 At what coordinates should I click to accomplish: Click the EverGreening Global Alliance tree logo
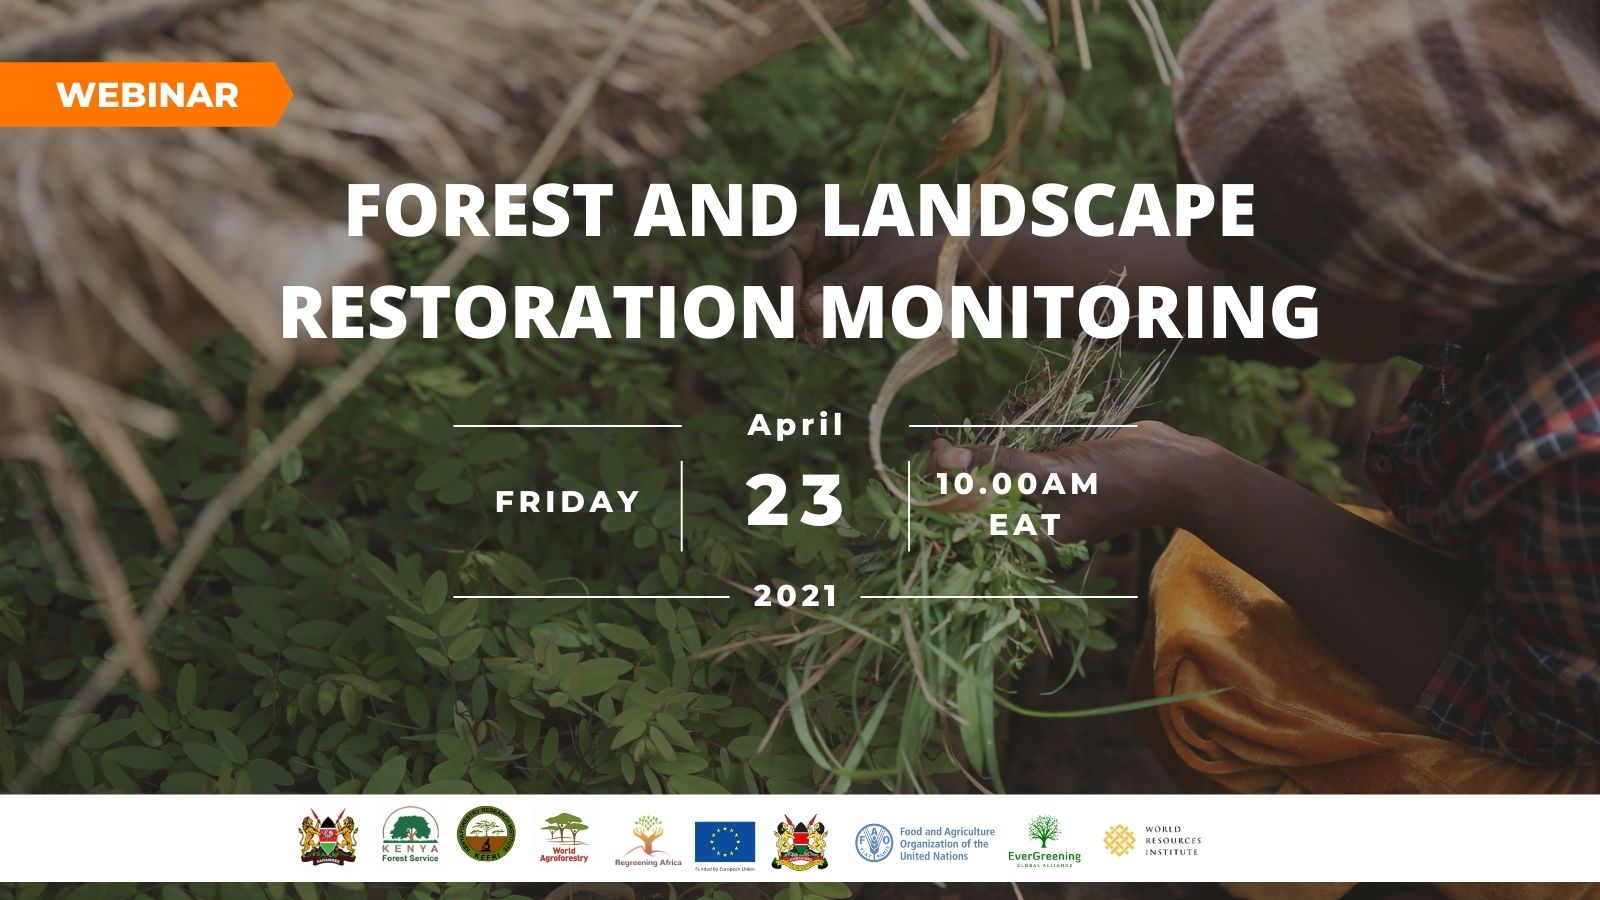coord(1044,840)
